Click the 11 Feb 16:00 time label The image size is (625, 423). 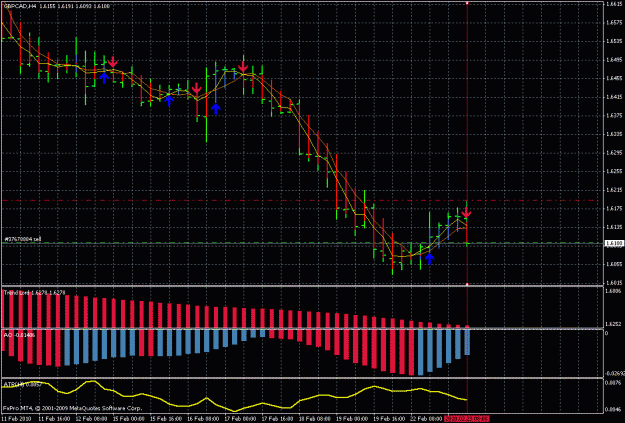[x=52, y=419]
